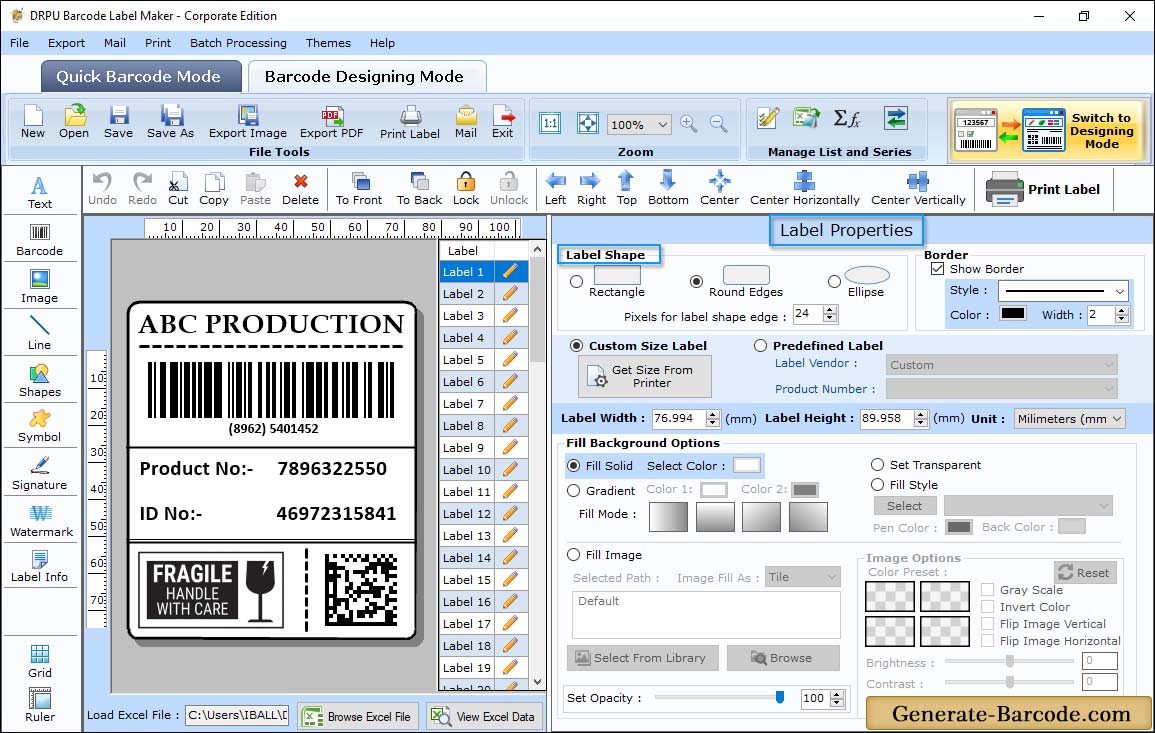Select Rectangle label shape
Viewport: 1155px width, 733px height.
point(577,281)
